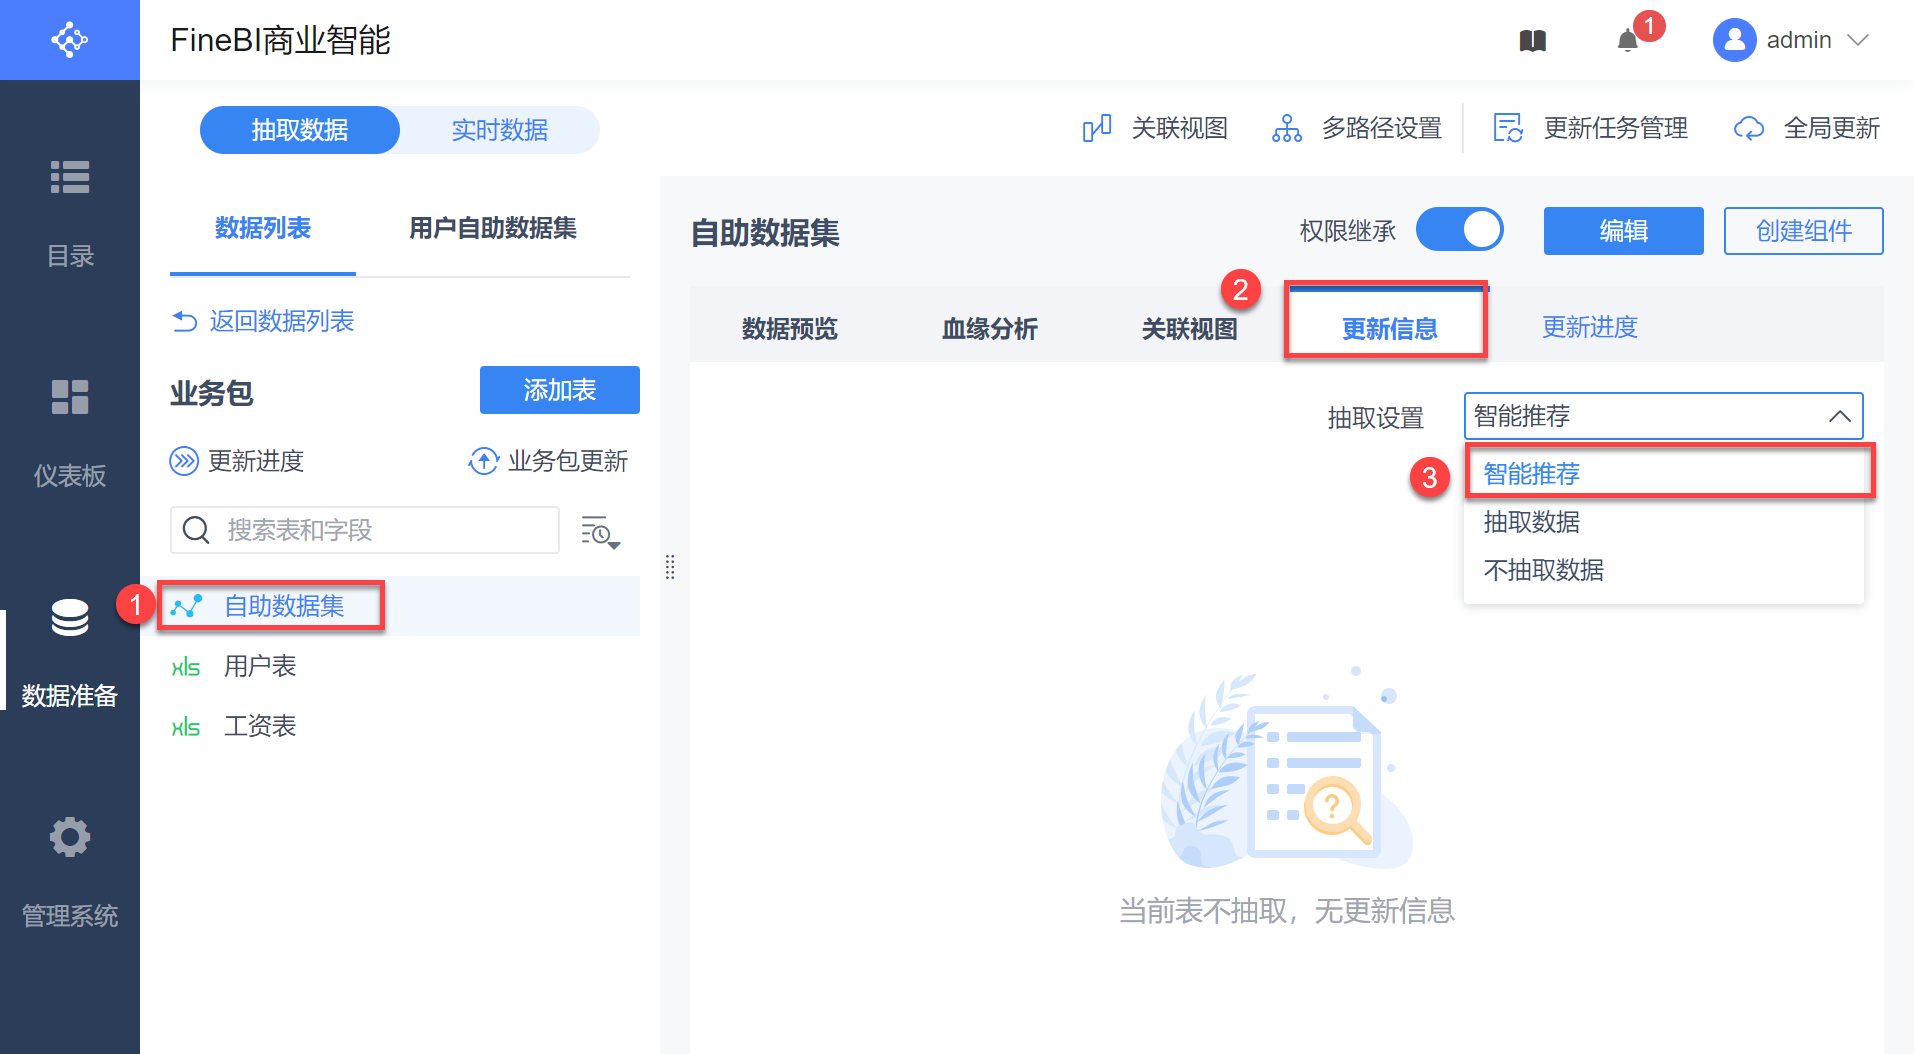This screenshot has width=1914, height=1054.
Task: Click the 更新任务管理 label
Action: 1616,129
